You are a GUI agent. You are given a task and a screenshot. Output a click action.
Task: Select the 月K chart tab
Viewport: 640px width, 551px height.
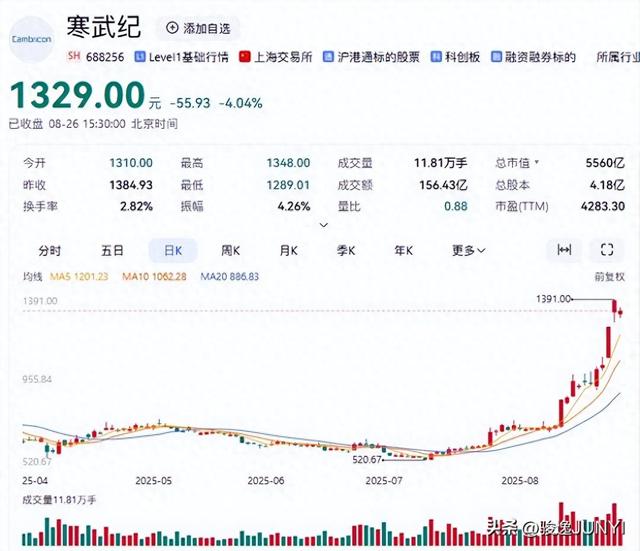click(x=289, y=250)
